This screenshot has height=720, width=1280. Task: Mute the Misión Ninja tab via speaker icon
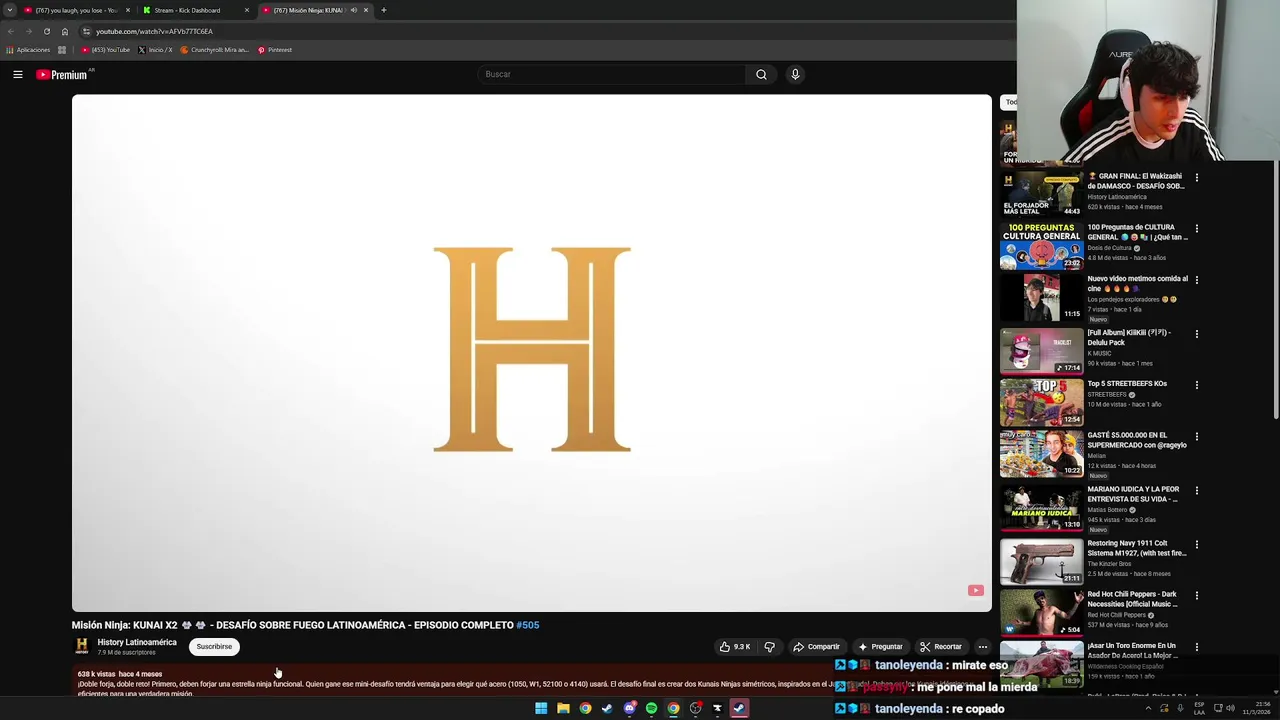(353, 10)
